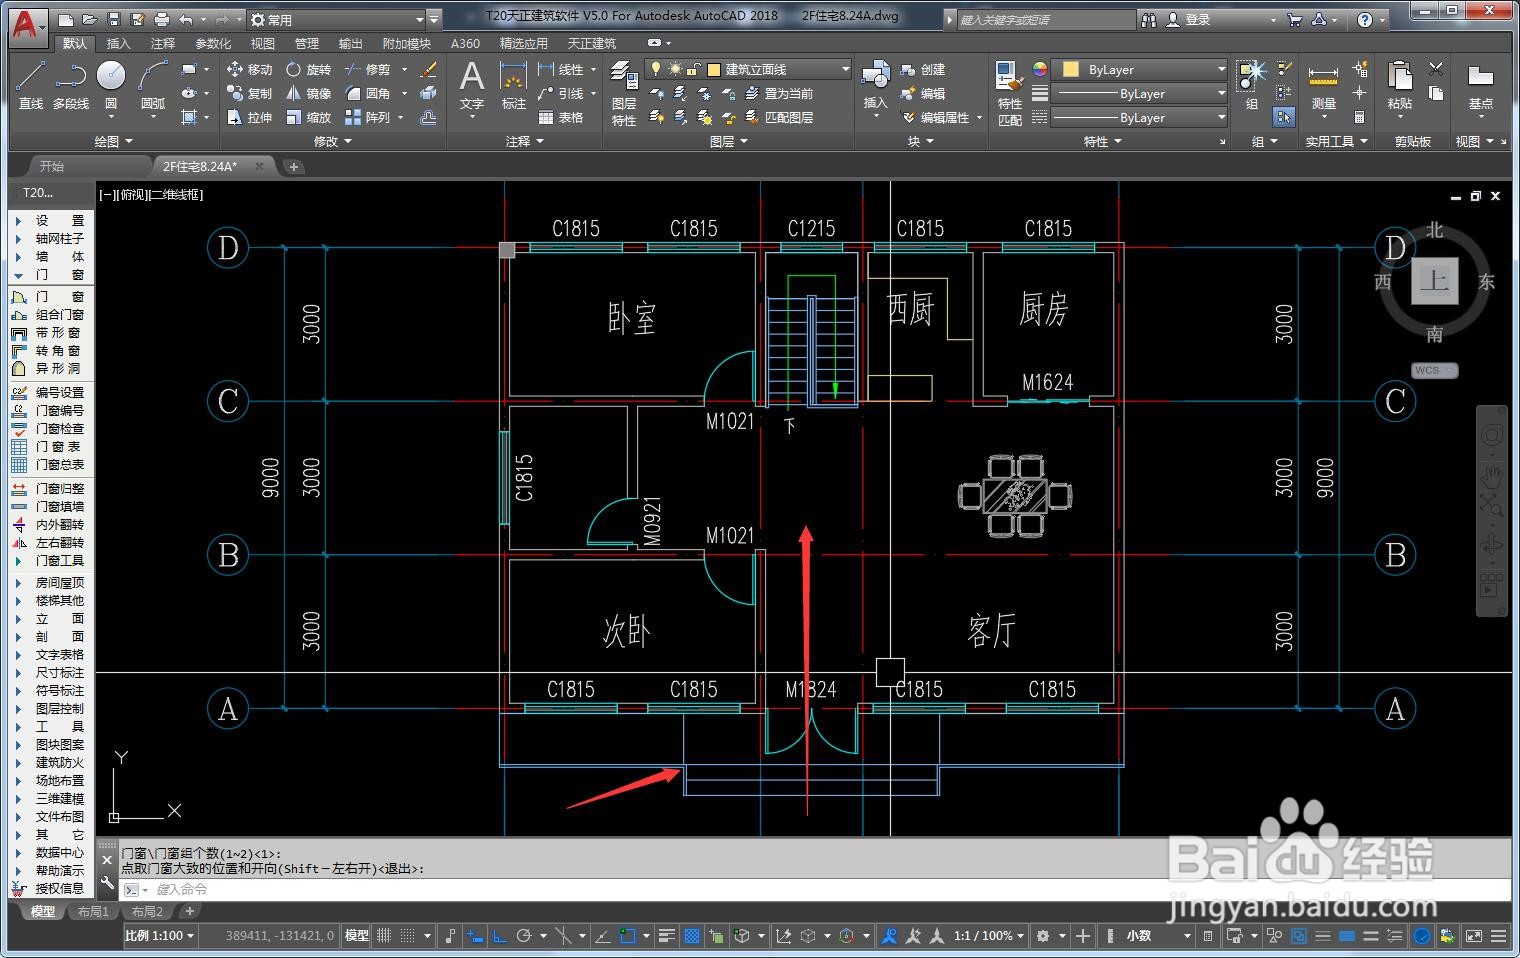This screenshot has height=958, width=1520.
Task: Toggle Ortho mode in status bar
Action: click(x=498, y=936)
